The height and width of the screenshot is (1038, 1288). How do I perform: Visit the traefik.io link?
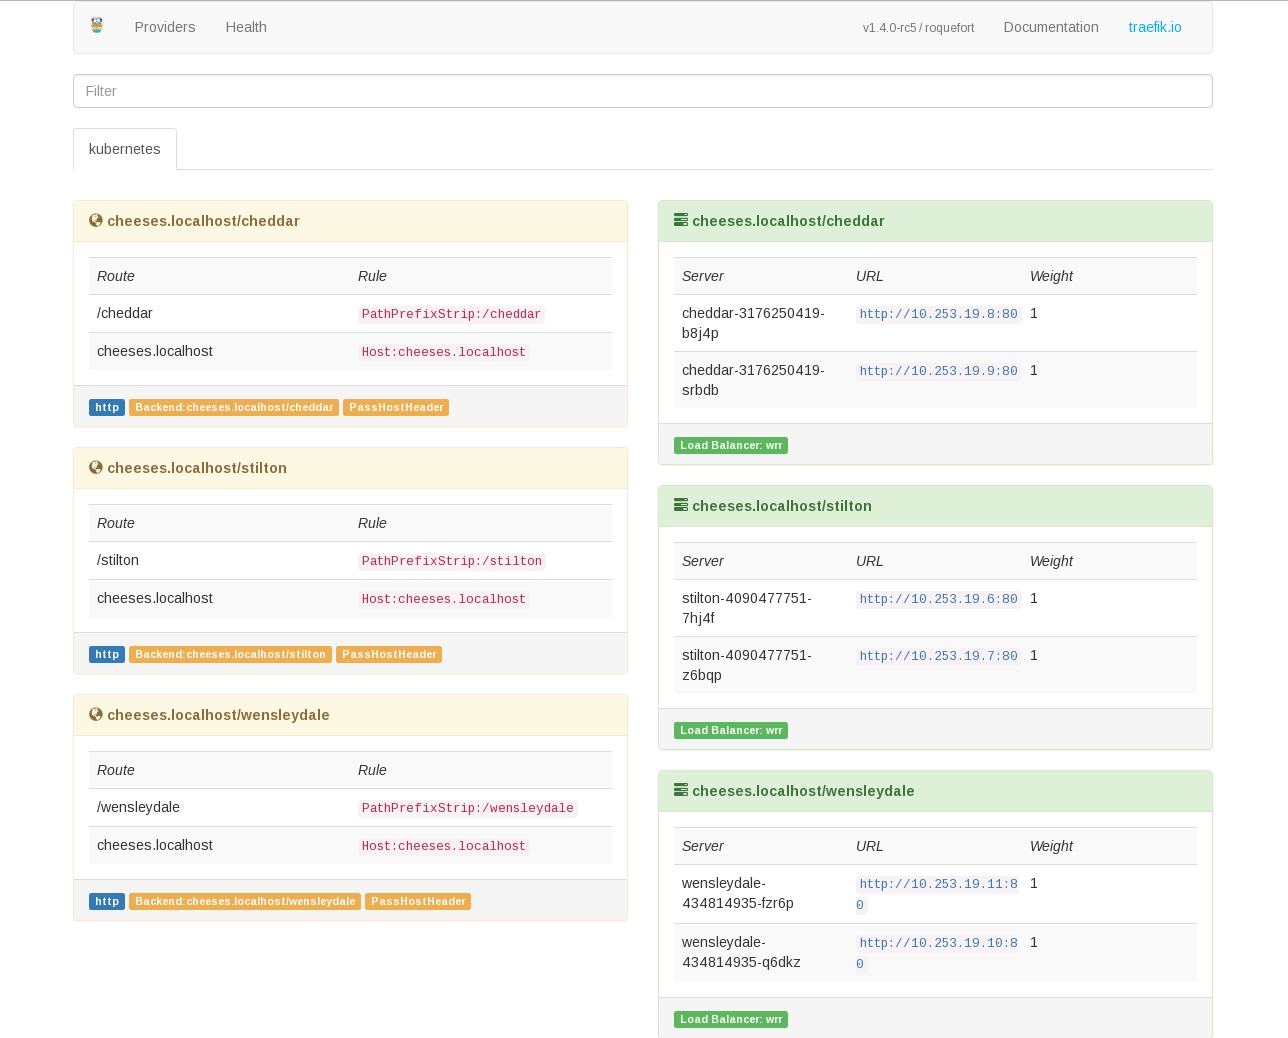click(1155, 27)
